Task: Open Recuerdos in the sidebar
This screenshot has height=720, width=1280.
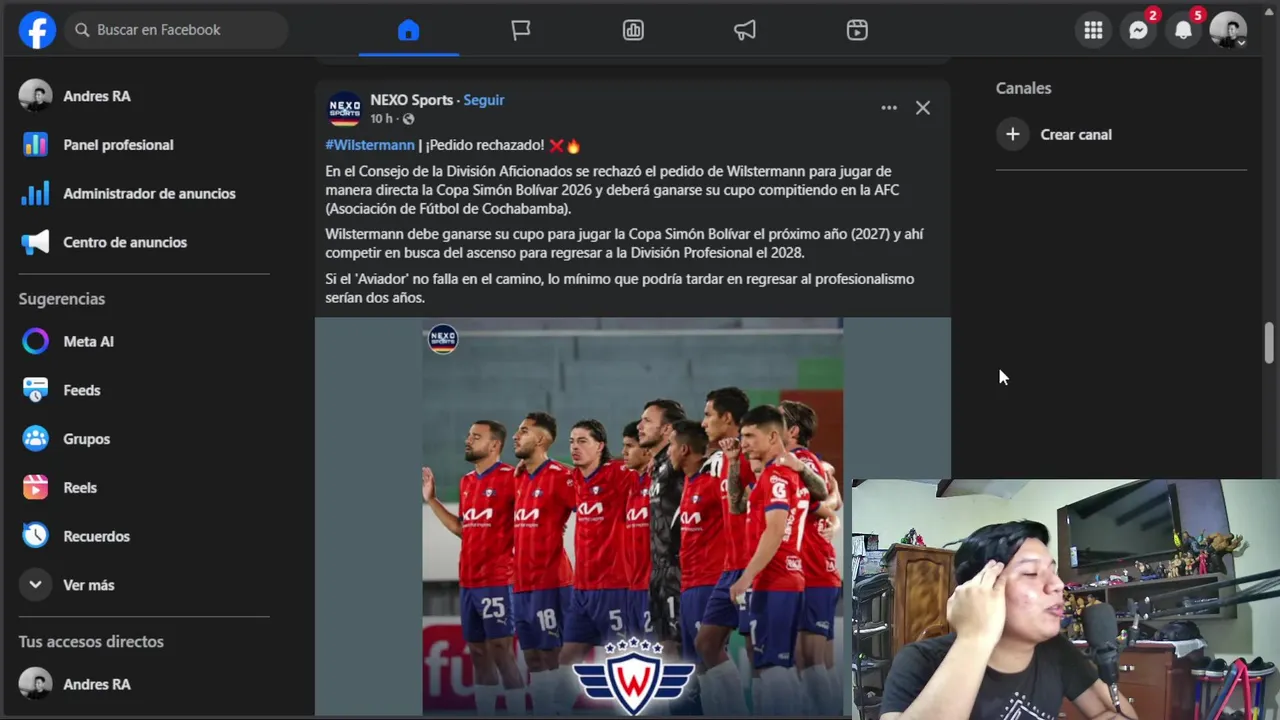Action: pyautogui.click(x=144, y=536)
